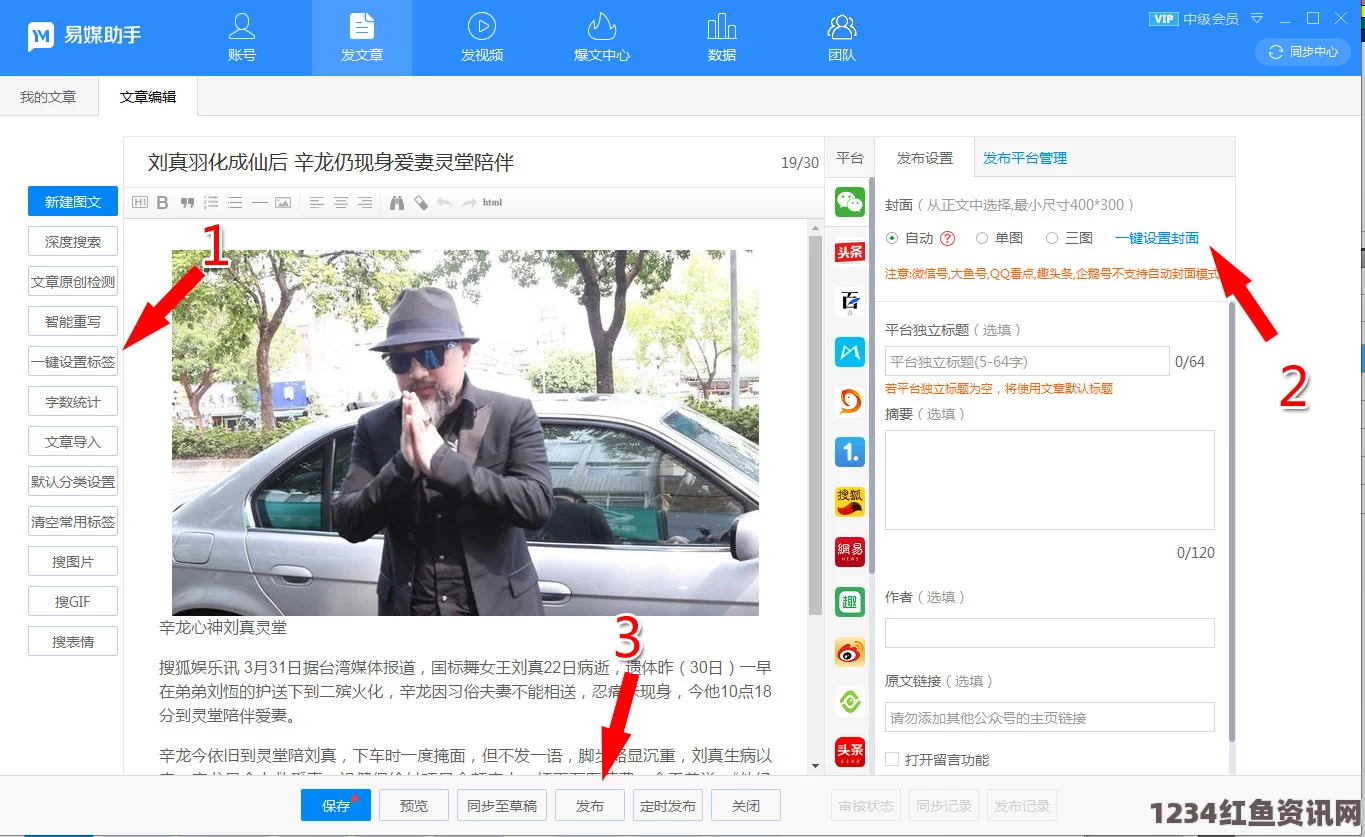Click the 发布 publish button
This screenshot has height=837, width=1365.
(x=590, y=805)
